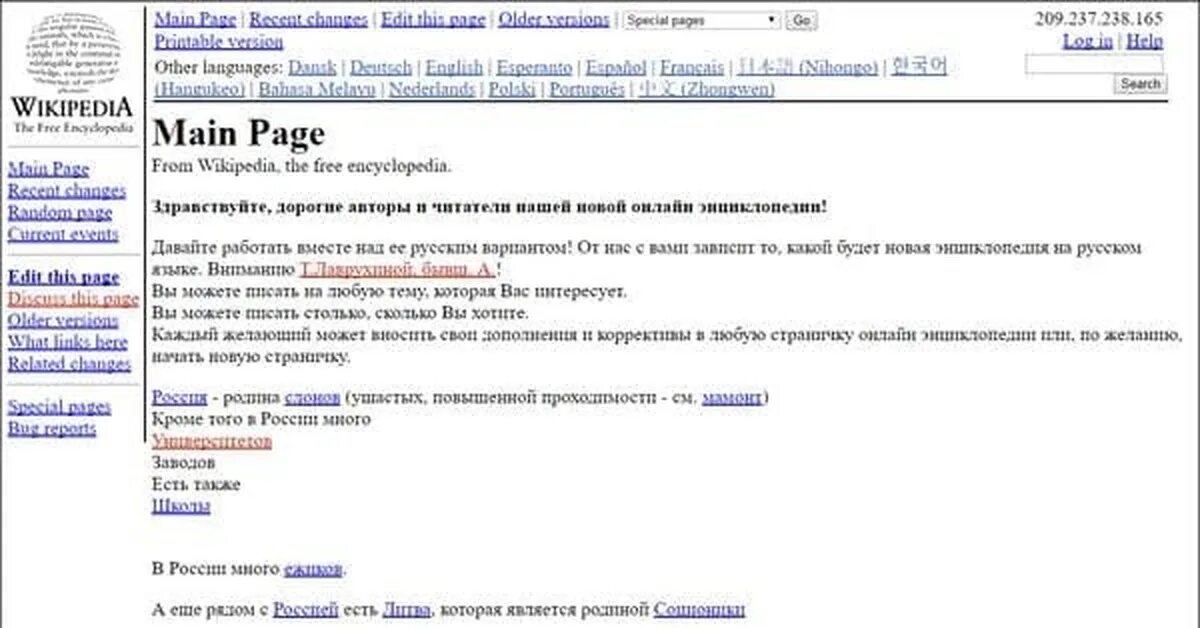Switch language to Nihongo

pyautogui.click(x=808, y=68)
